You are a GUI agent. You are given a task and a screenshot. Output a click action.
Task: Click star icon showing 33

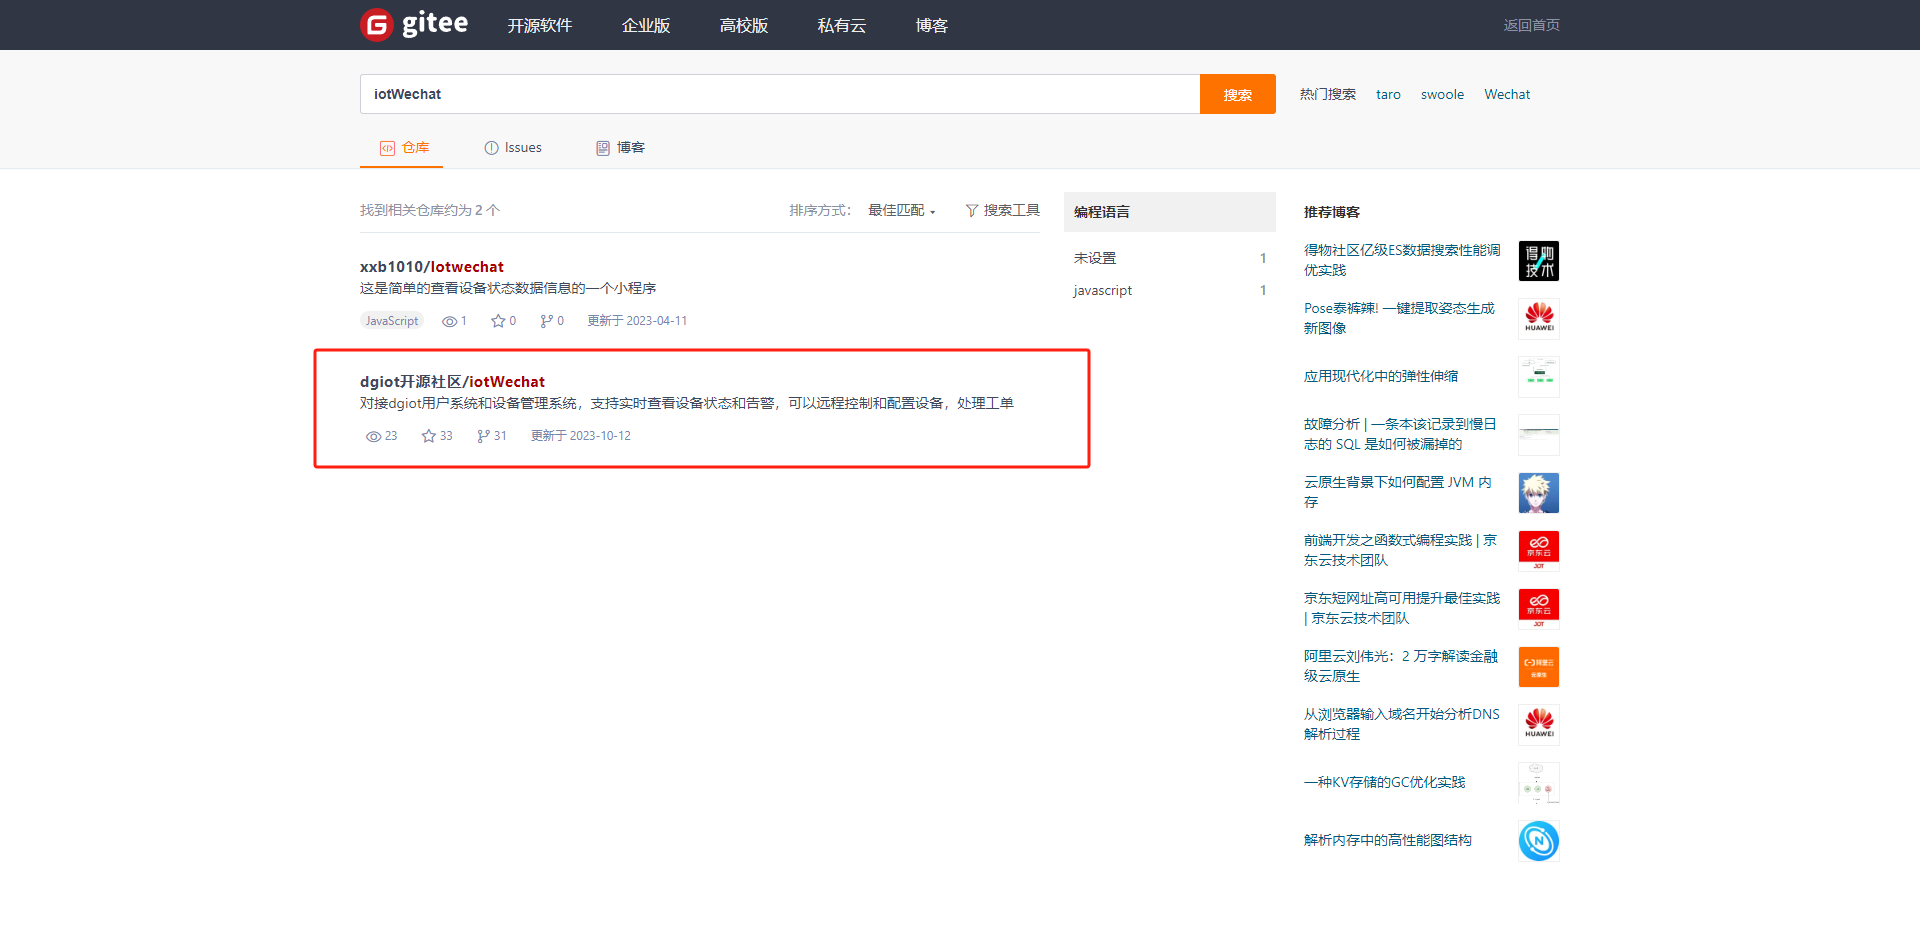pyautogui.click(x=429, y=436)
